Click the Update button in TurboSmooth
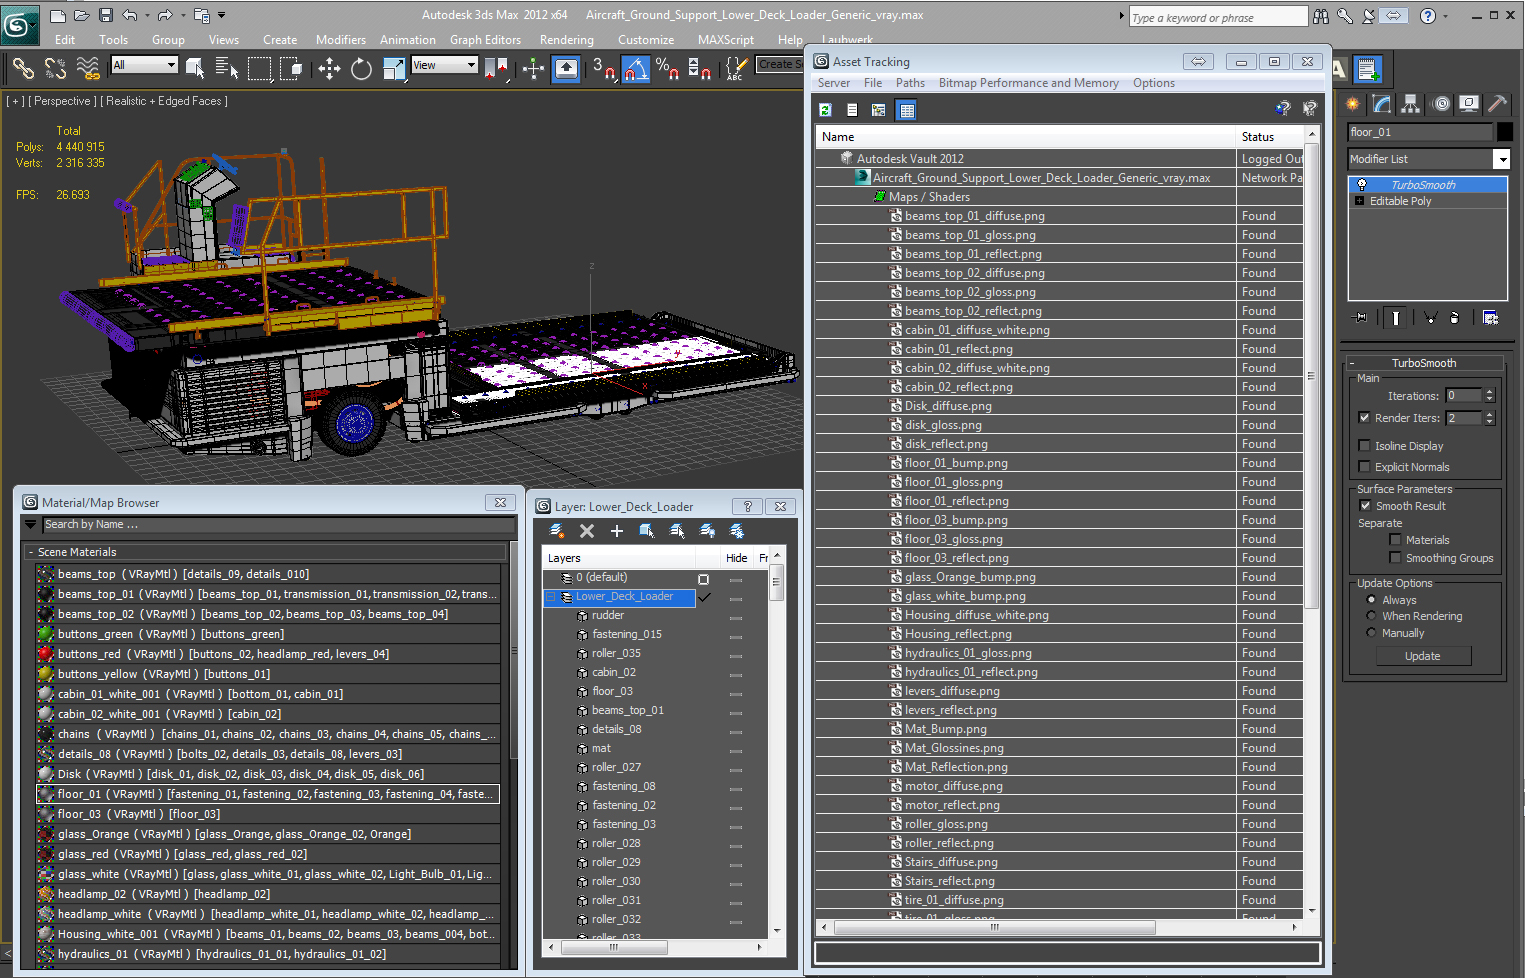 (1423, 656)
